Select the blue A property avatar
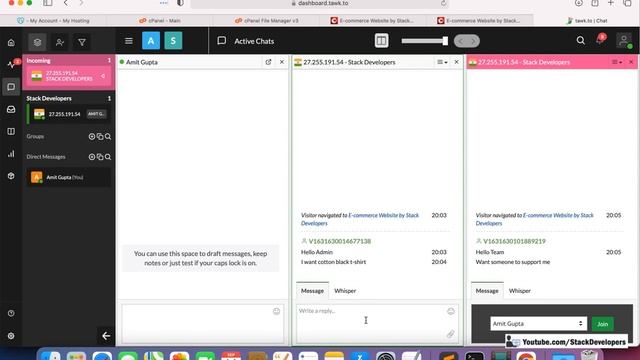The height and width of the screenshot is (360, 640). (151, 41)
